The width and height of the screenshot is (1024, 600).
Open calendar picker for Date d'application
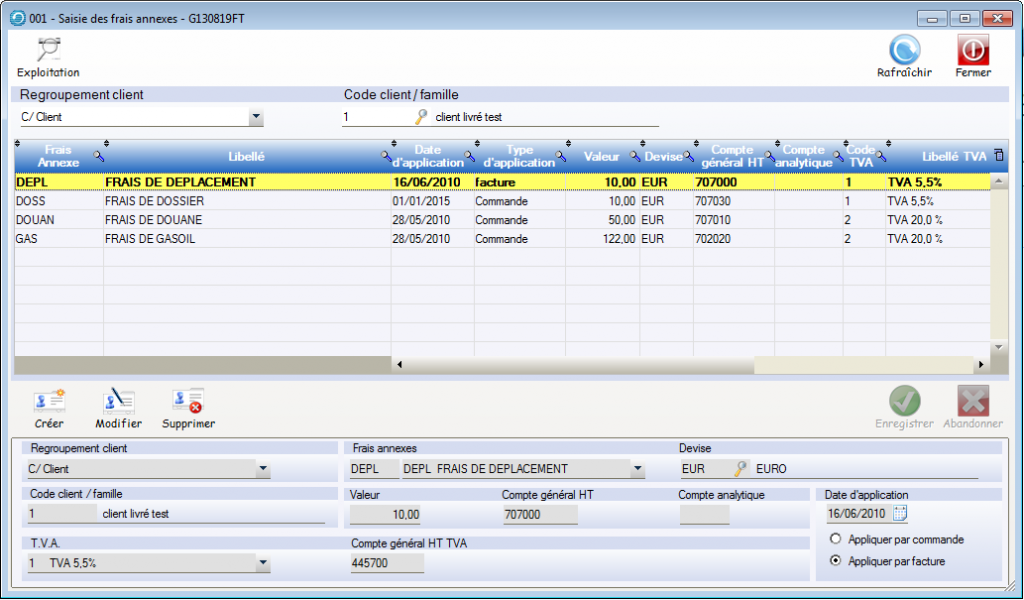pos(899,514)
